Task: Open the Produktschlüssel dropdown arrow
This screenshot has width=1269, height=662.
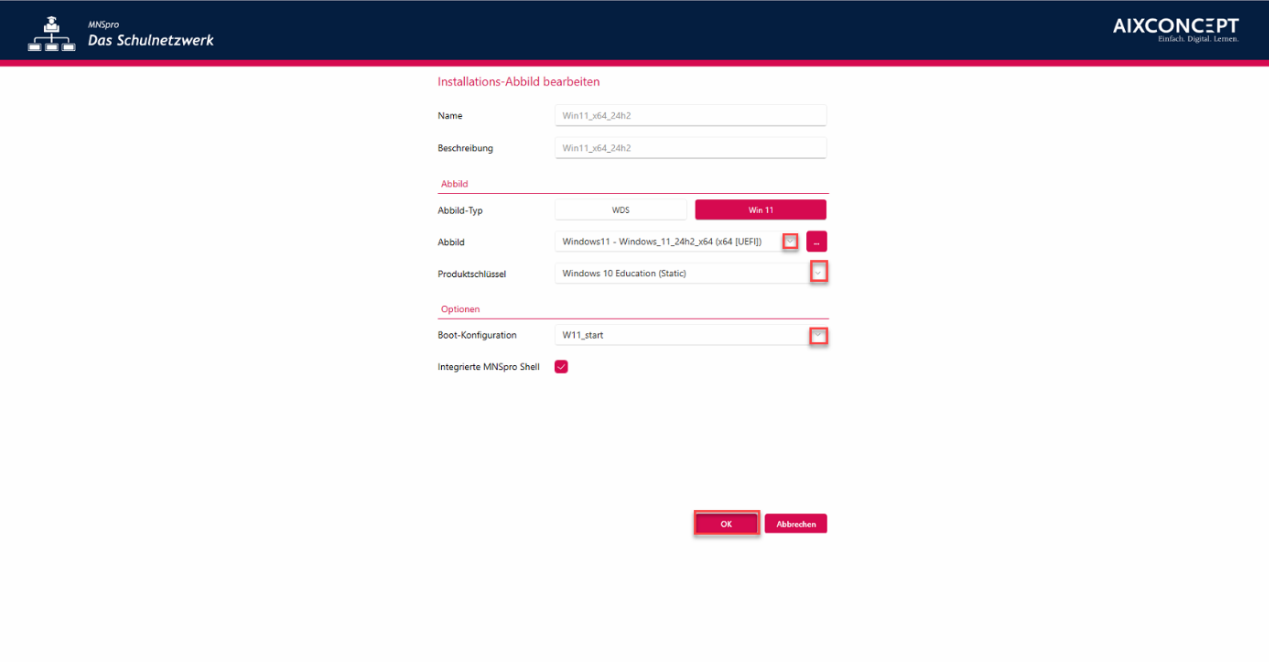Action: click(x=819, y=273)
